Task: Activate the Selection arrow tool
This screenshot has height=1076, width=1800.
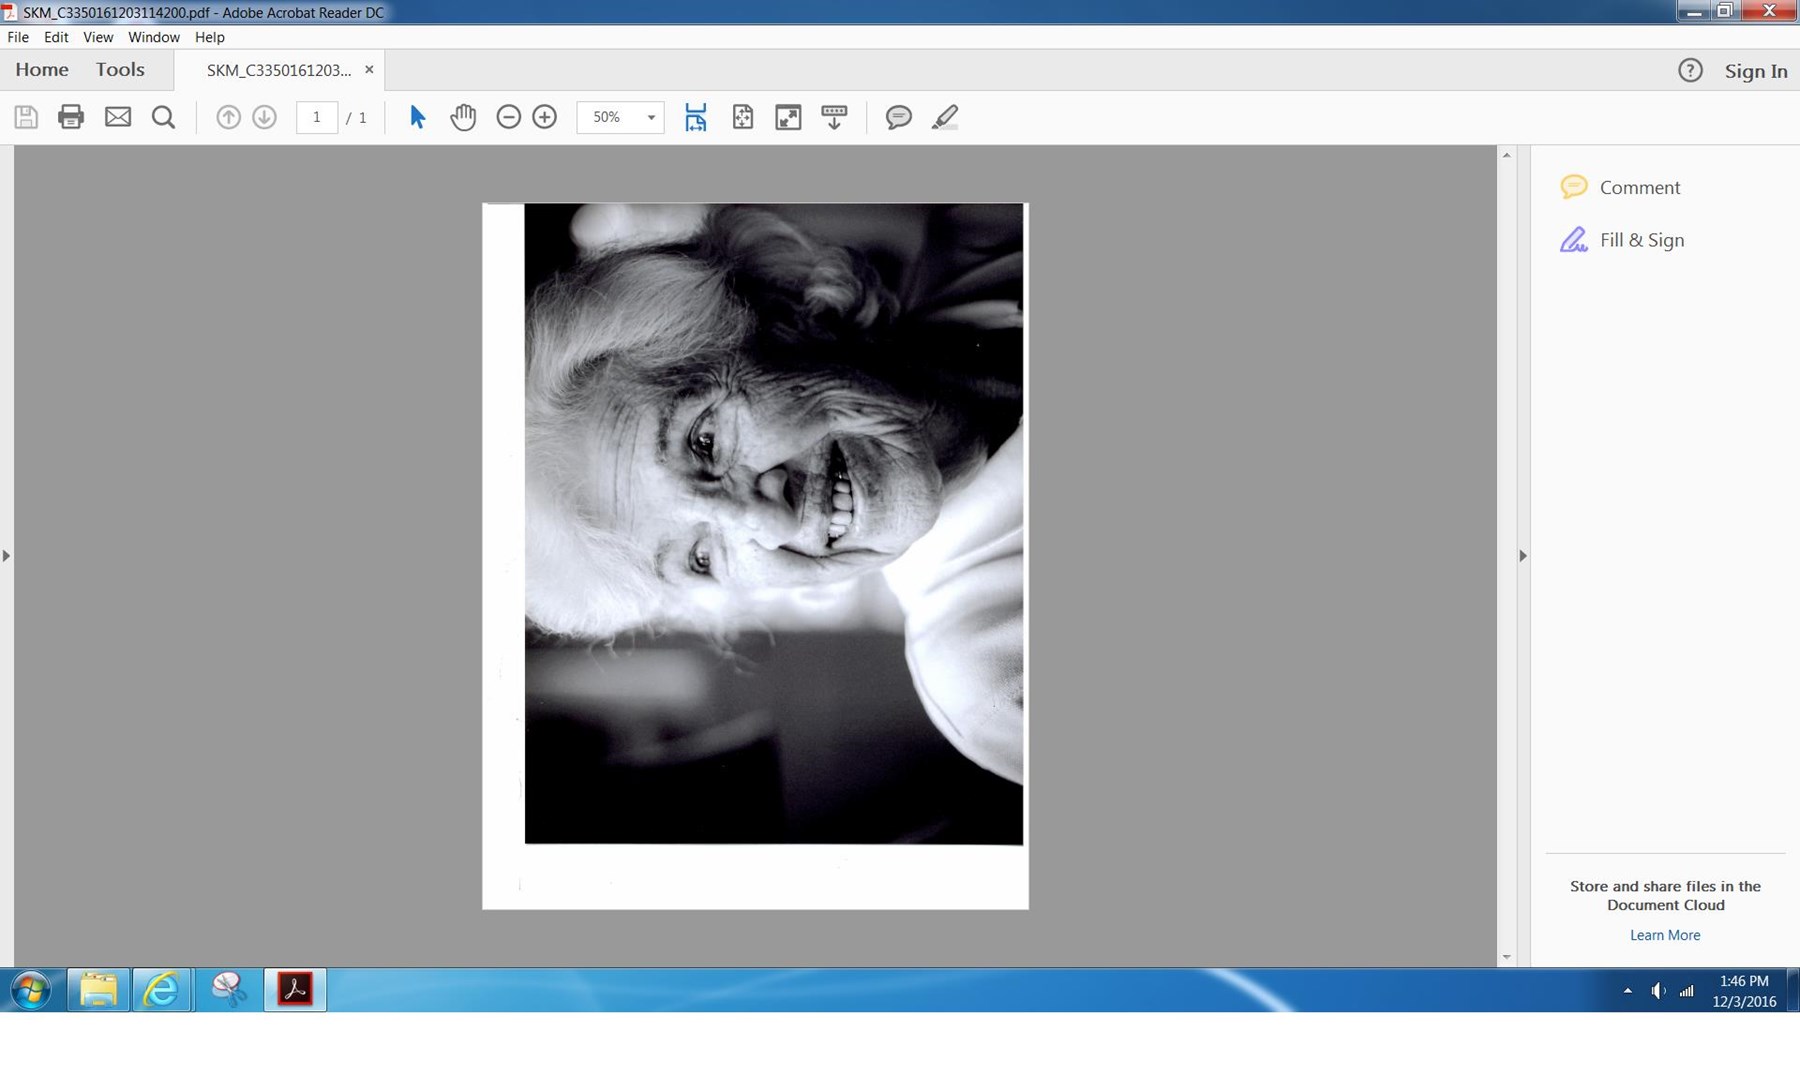Action: click(418, 117)
